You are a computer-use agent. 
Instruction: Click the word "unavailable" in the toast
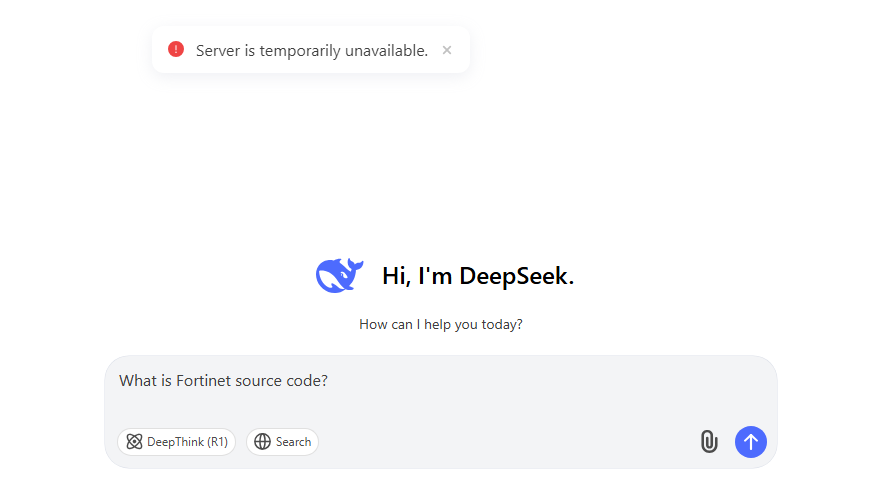pos(388,50)
